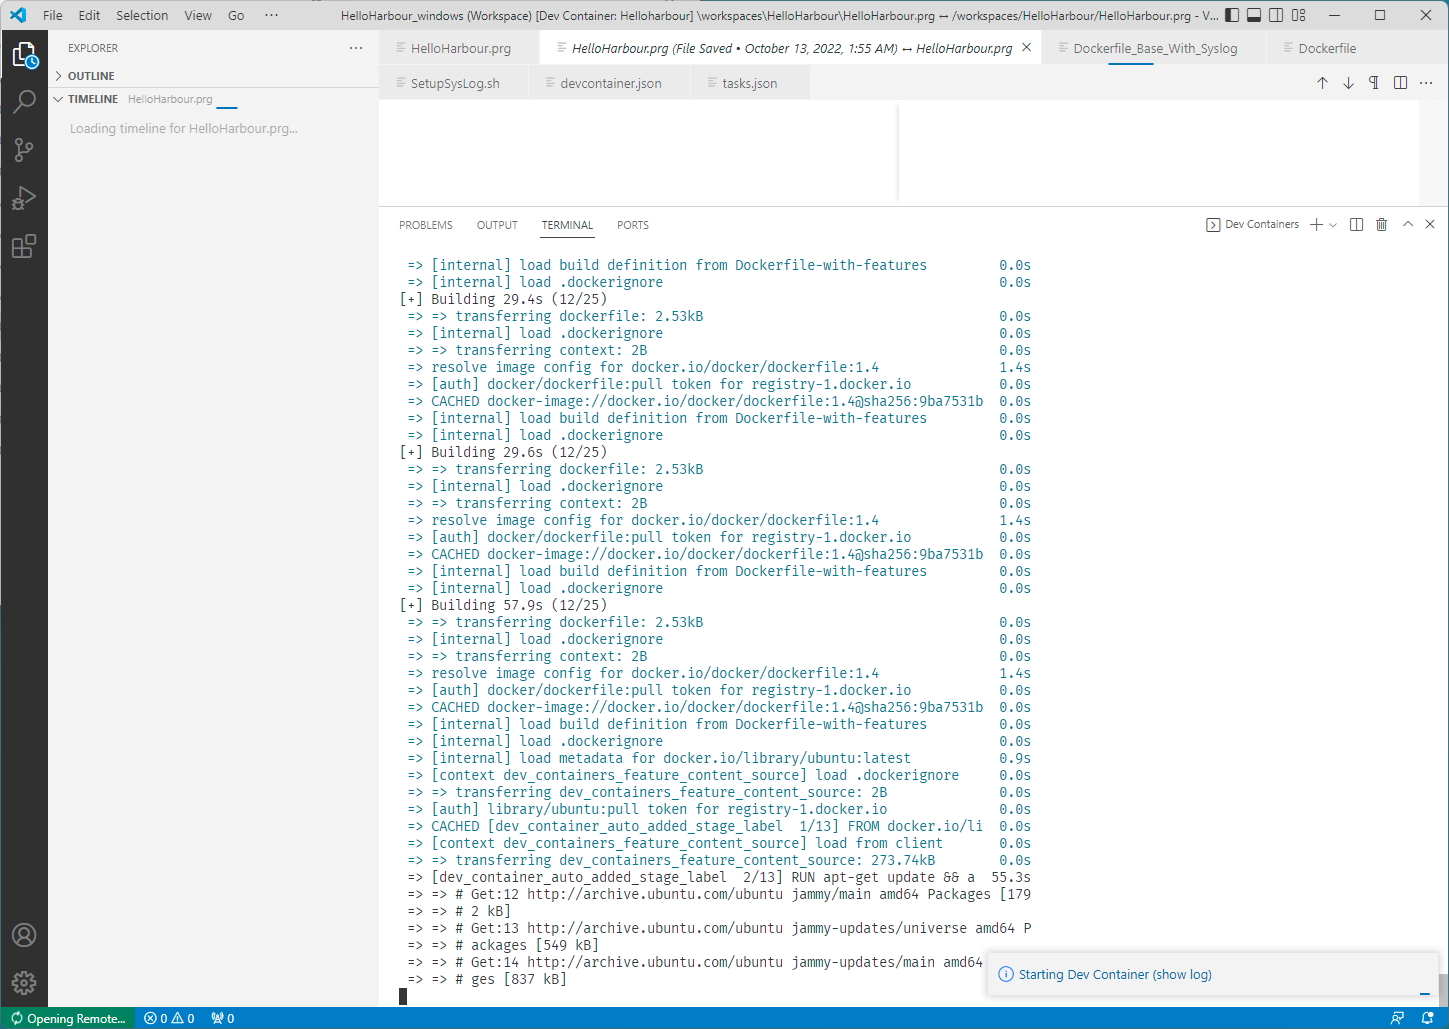
Task: Open the Accounts menu icon
Action: [x=24, y=935]
